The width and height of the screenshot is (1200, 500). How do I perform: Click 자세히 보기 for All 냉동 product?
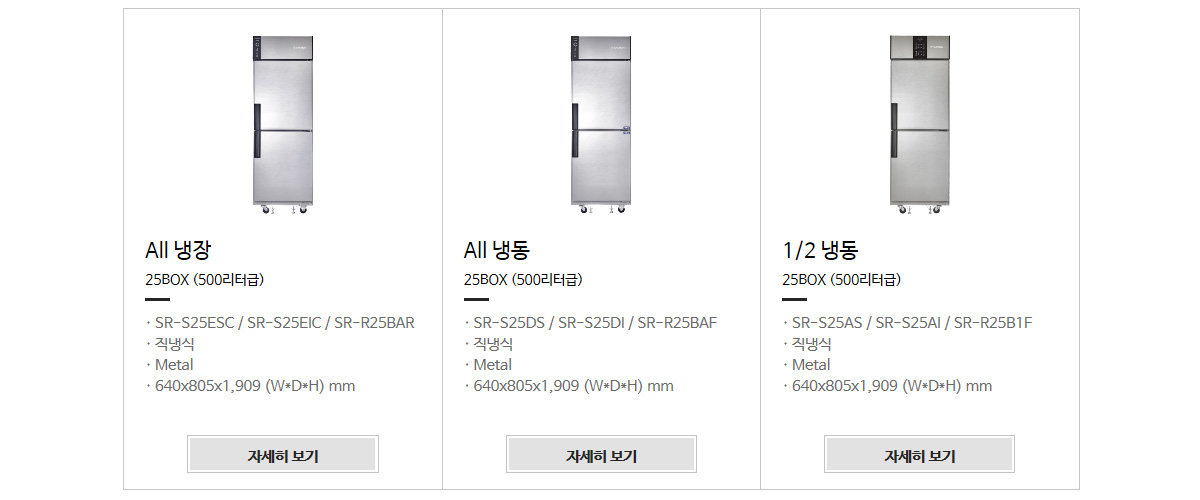pyautogui.click(x=601, y=455)
